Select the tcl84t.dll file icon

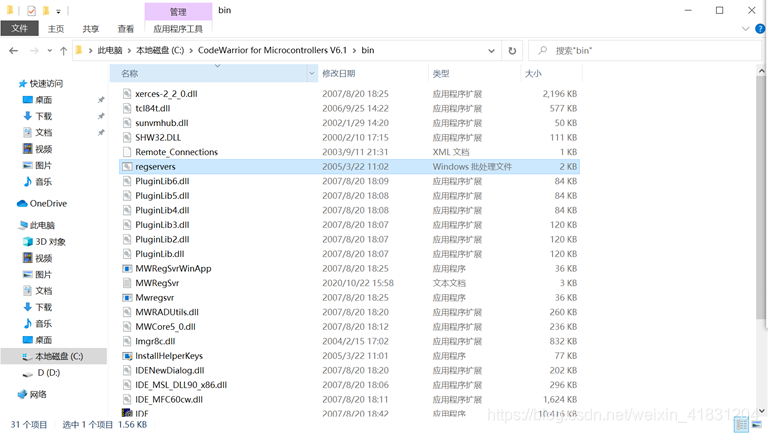127,108
